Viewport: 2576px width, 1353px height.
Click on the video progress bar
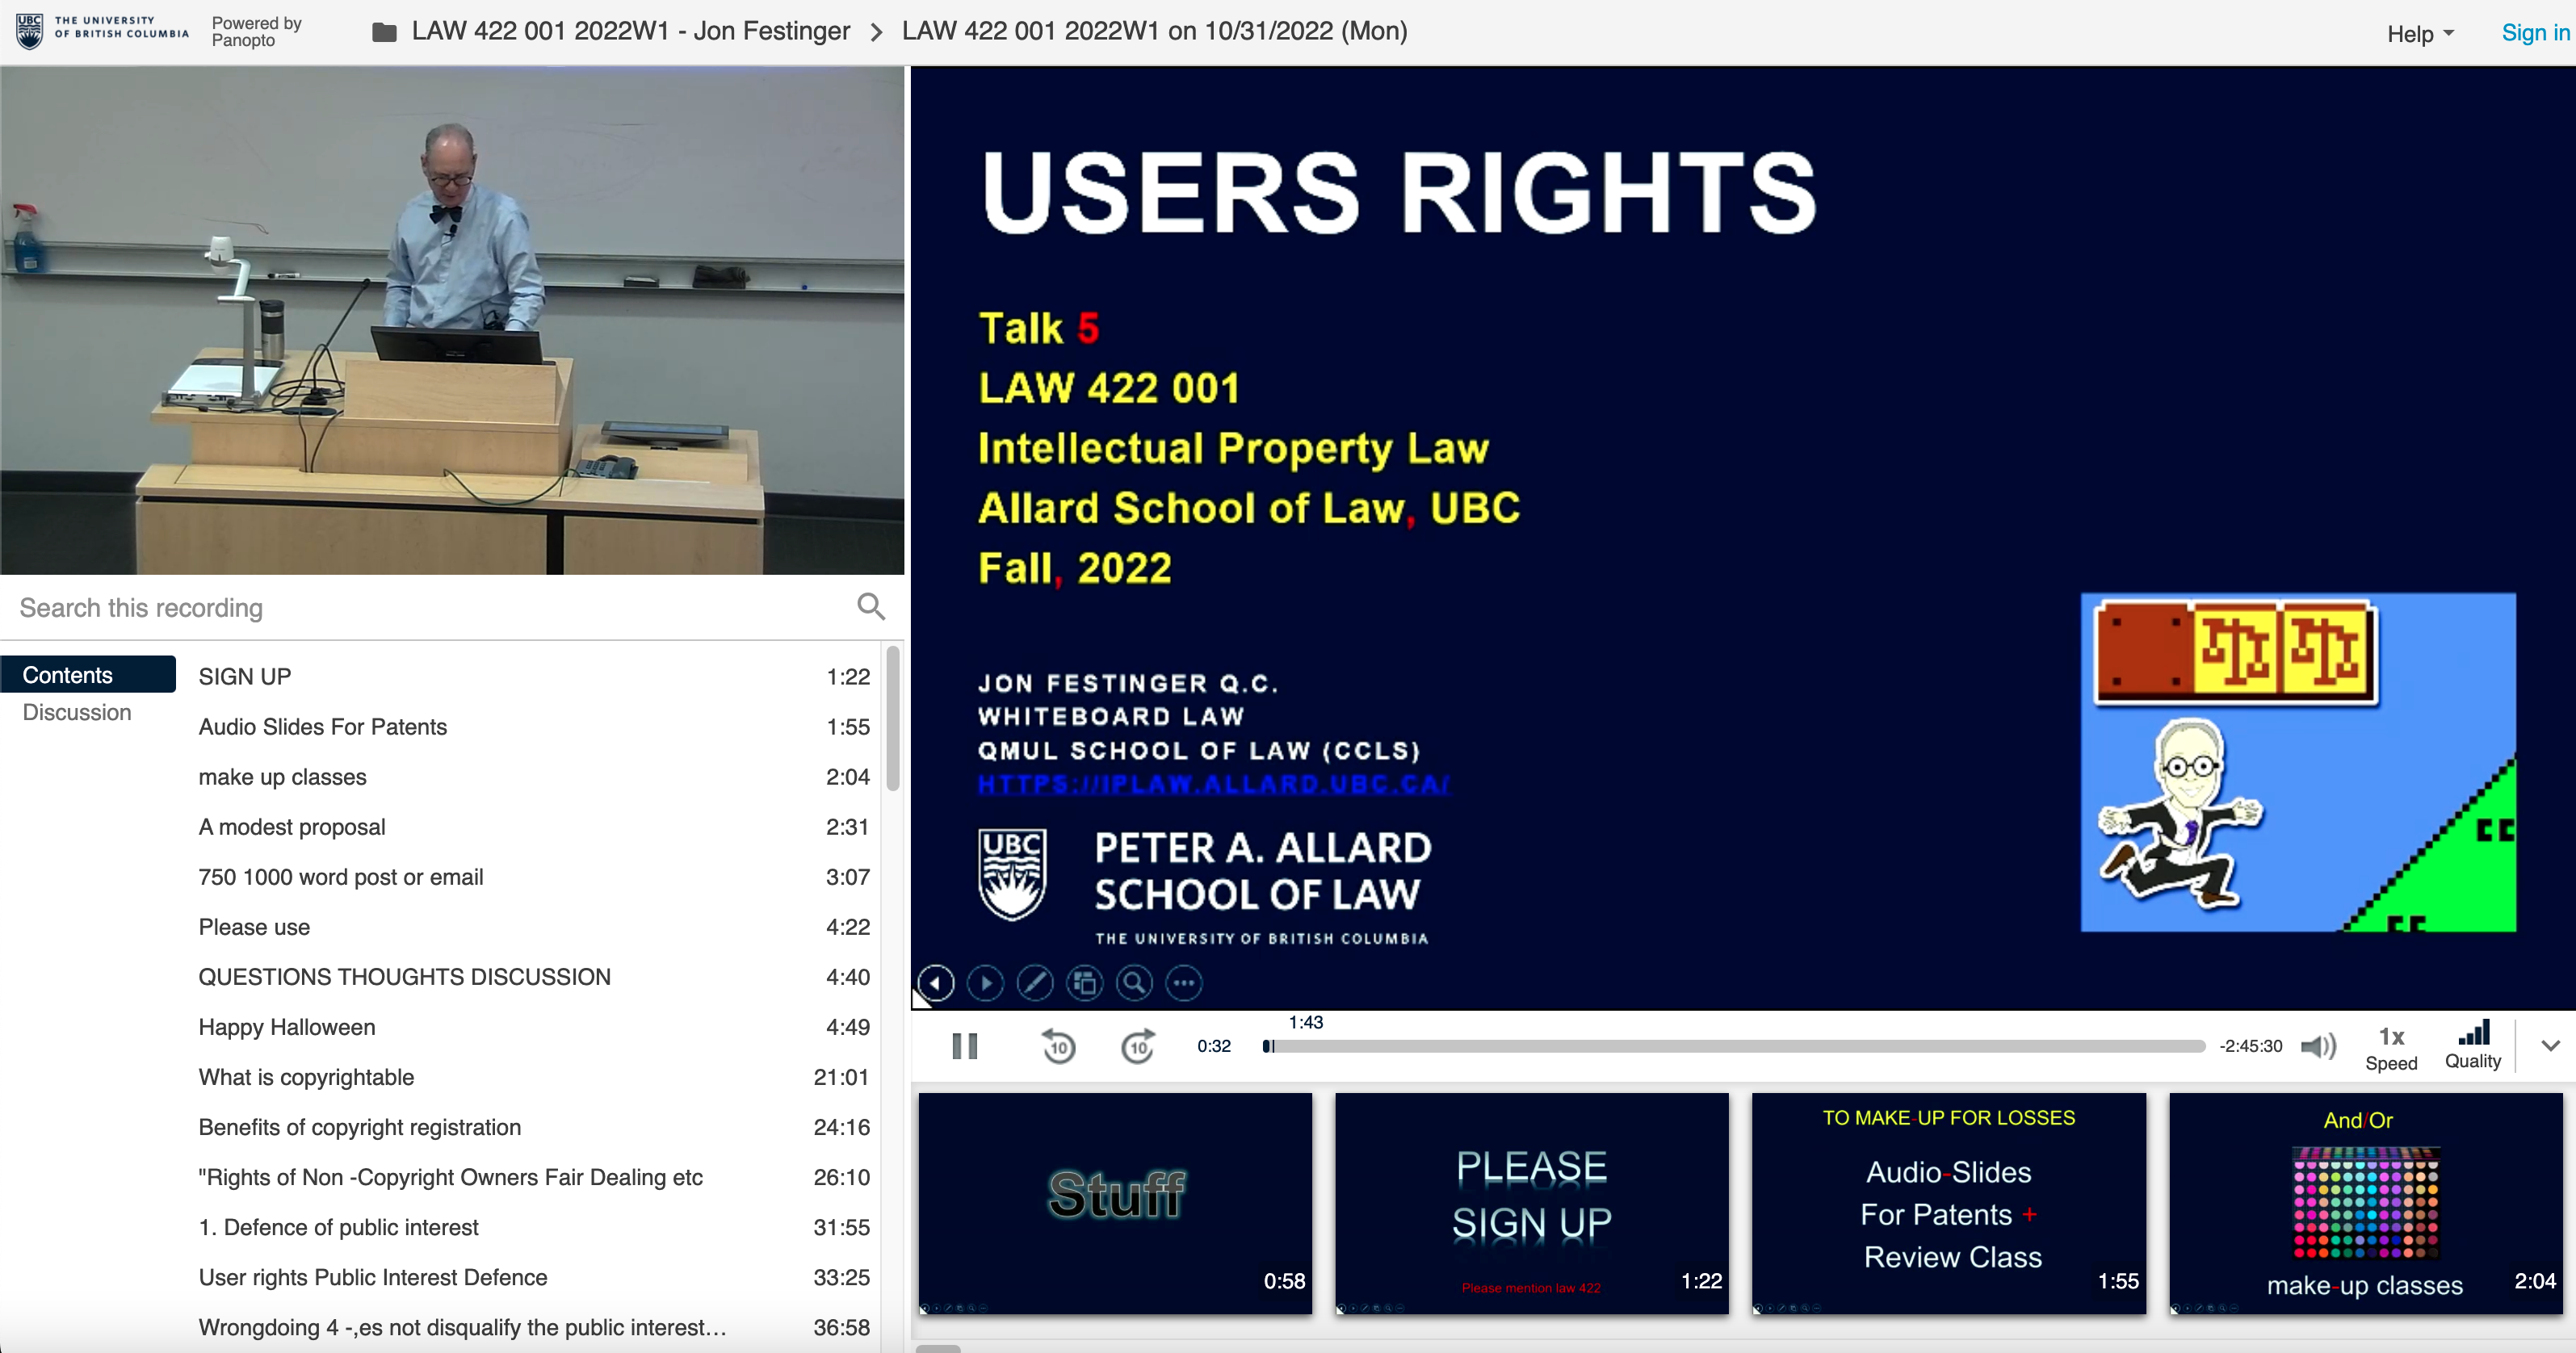tap(1734, 1046)
